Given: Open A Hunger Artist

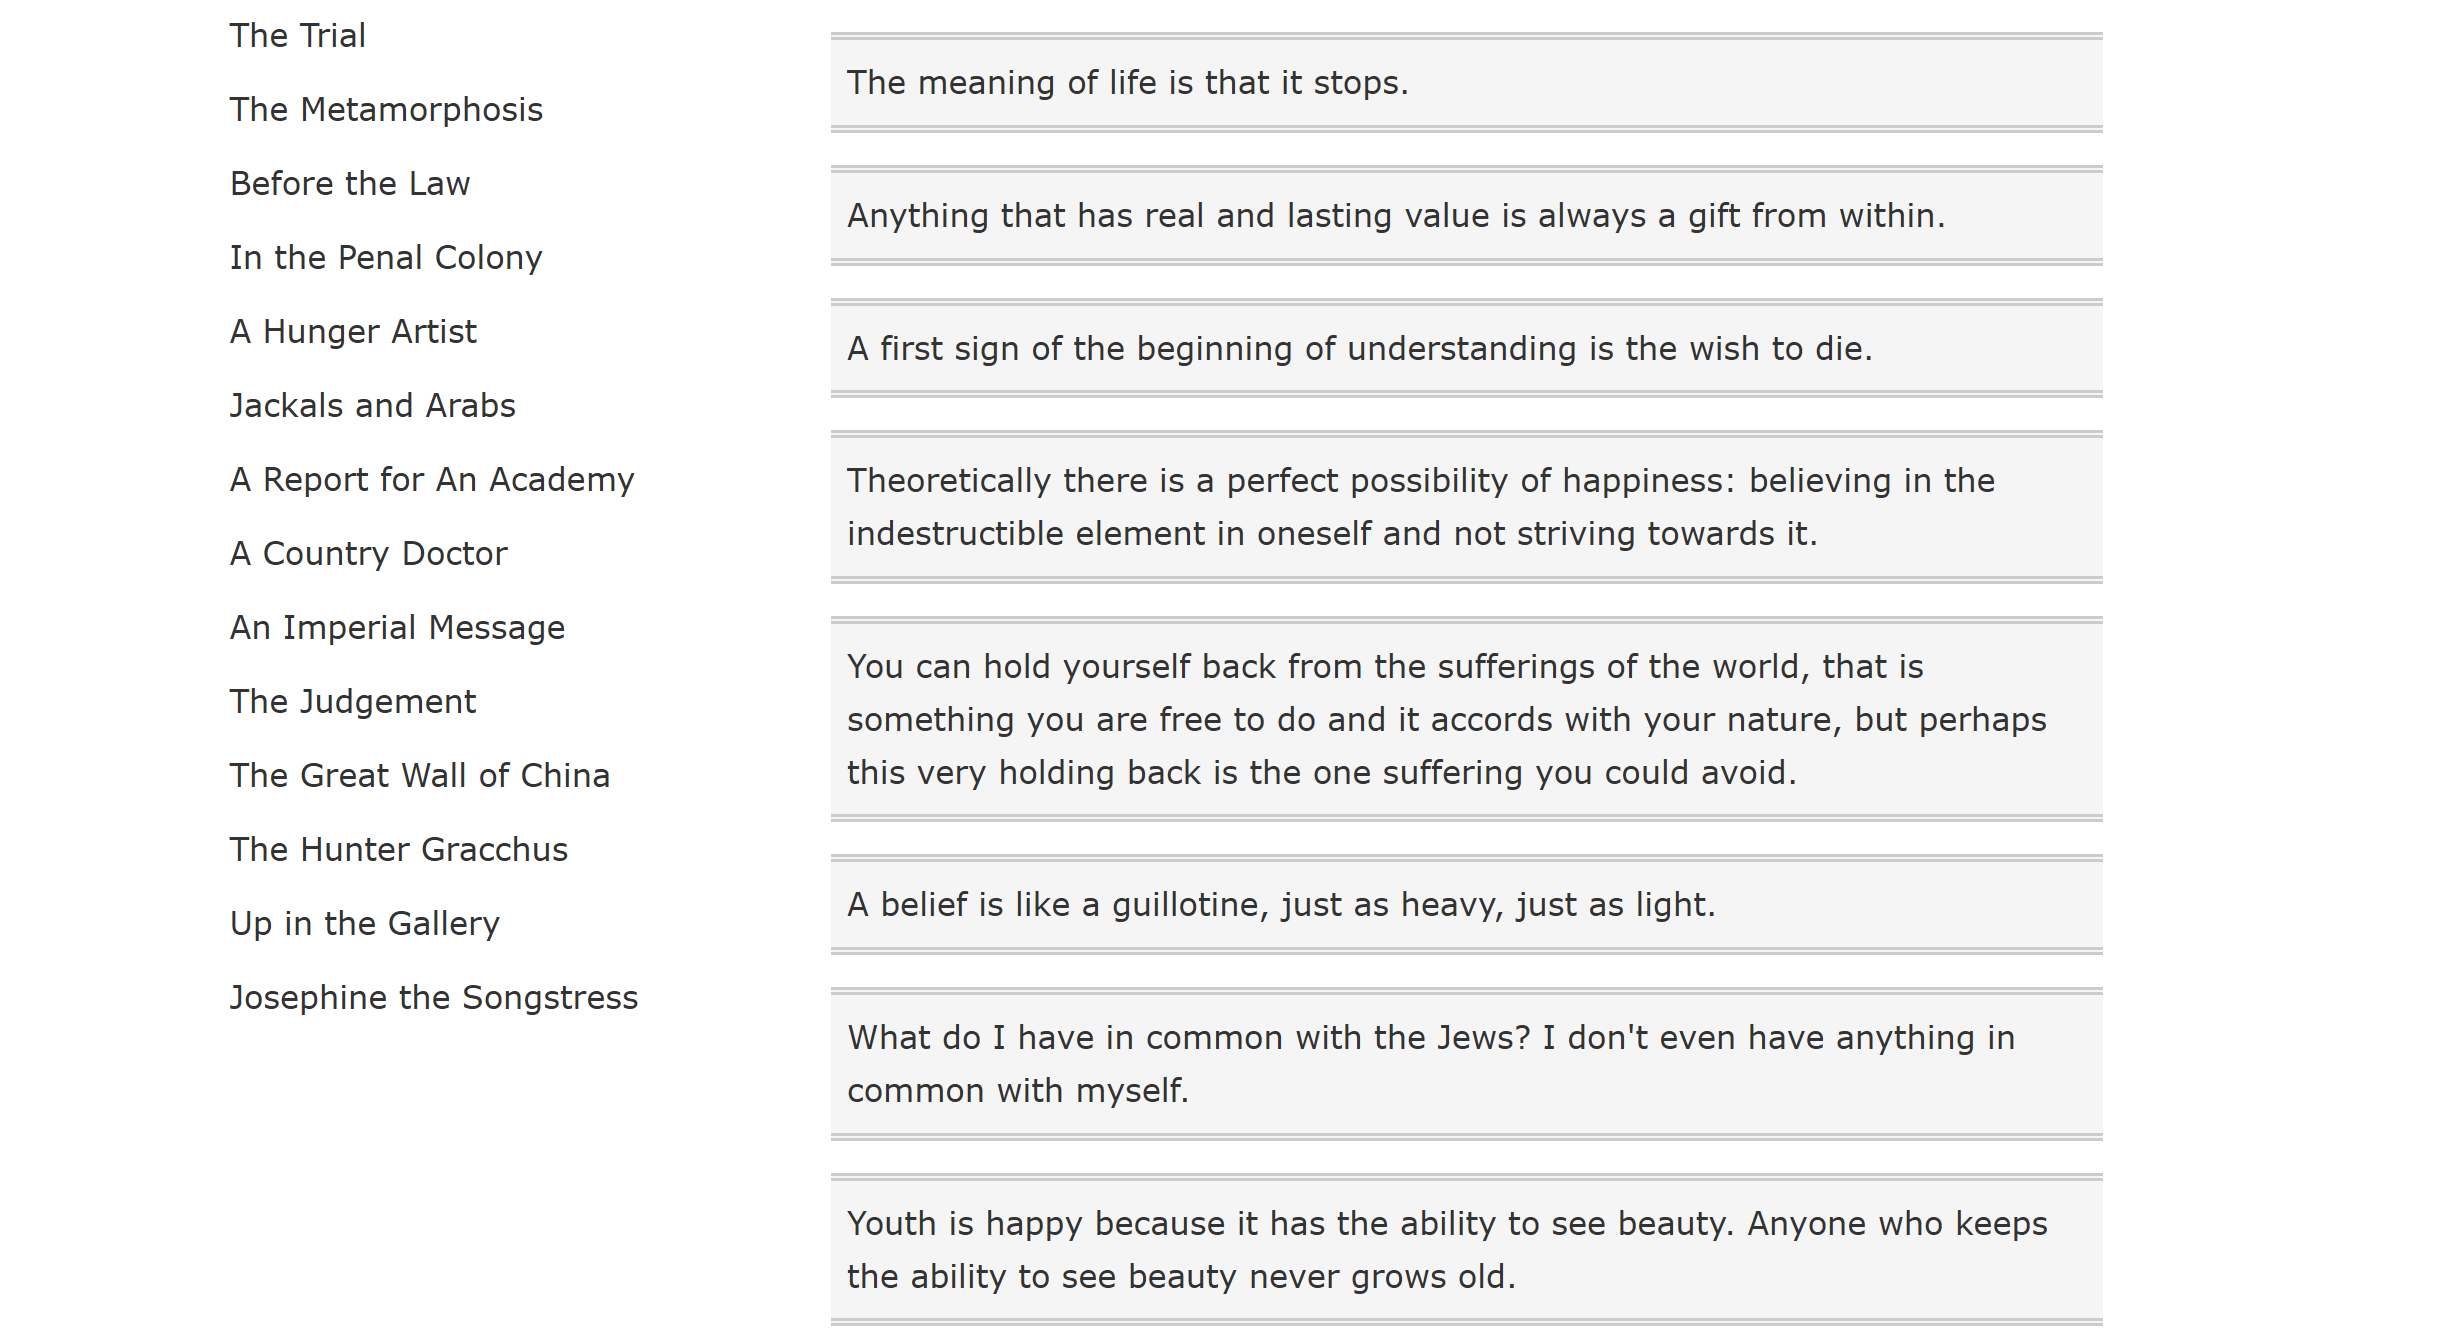Looking at the screenshot, I should [x=353, y=332].
